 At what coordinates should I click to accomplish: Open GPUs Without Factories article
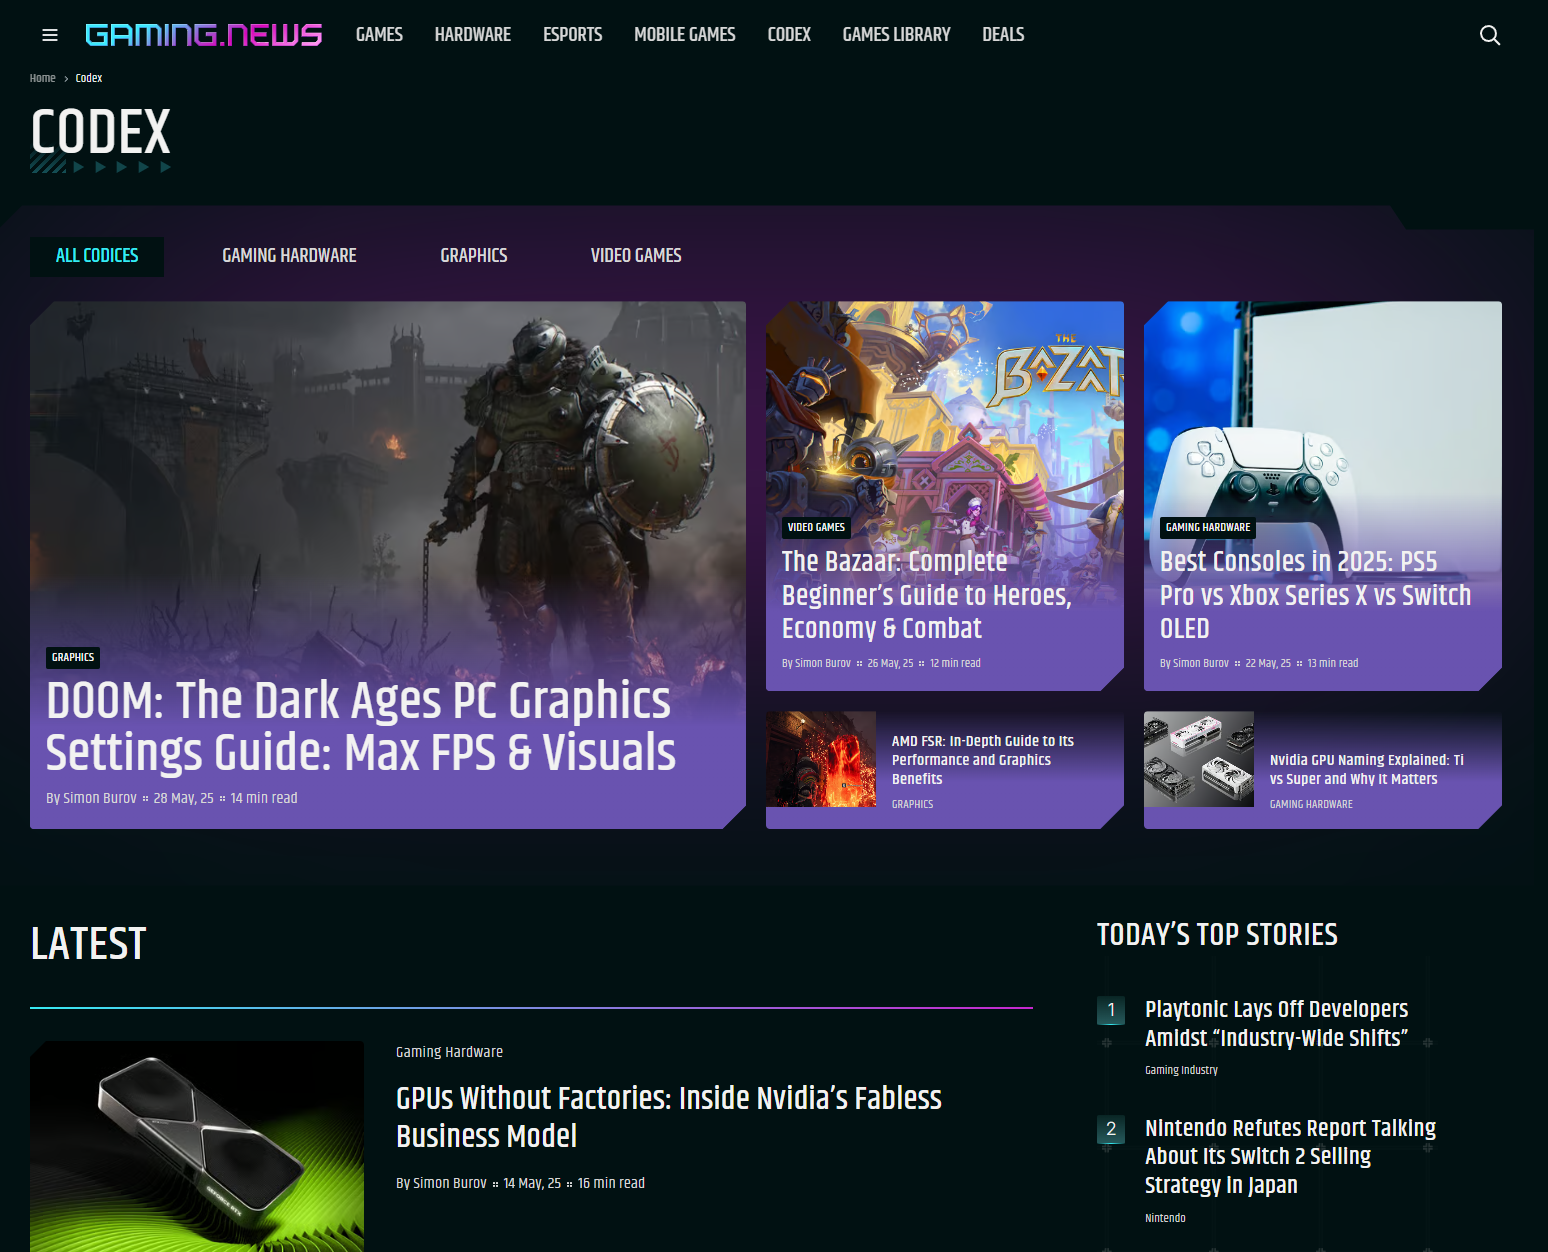click(x=668, y=1117)
